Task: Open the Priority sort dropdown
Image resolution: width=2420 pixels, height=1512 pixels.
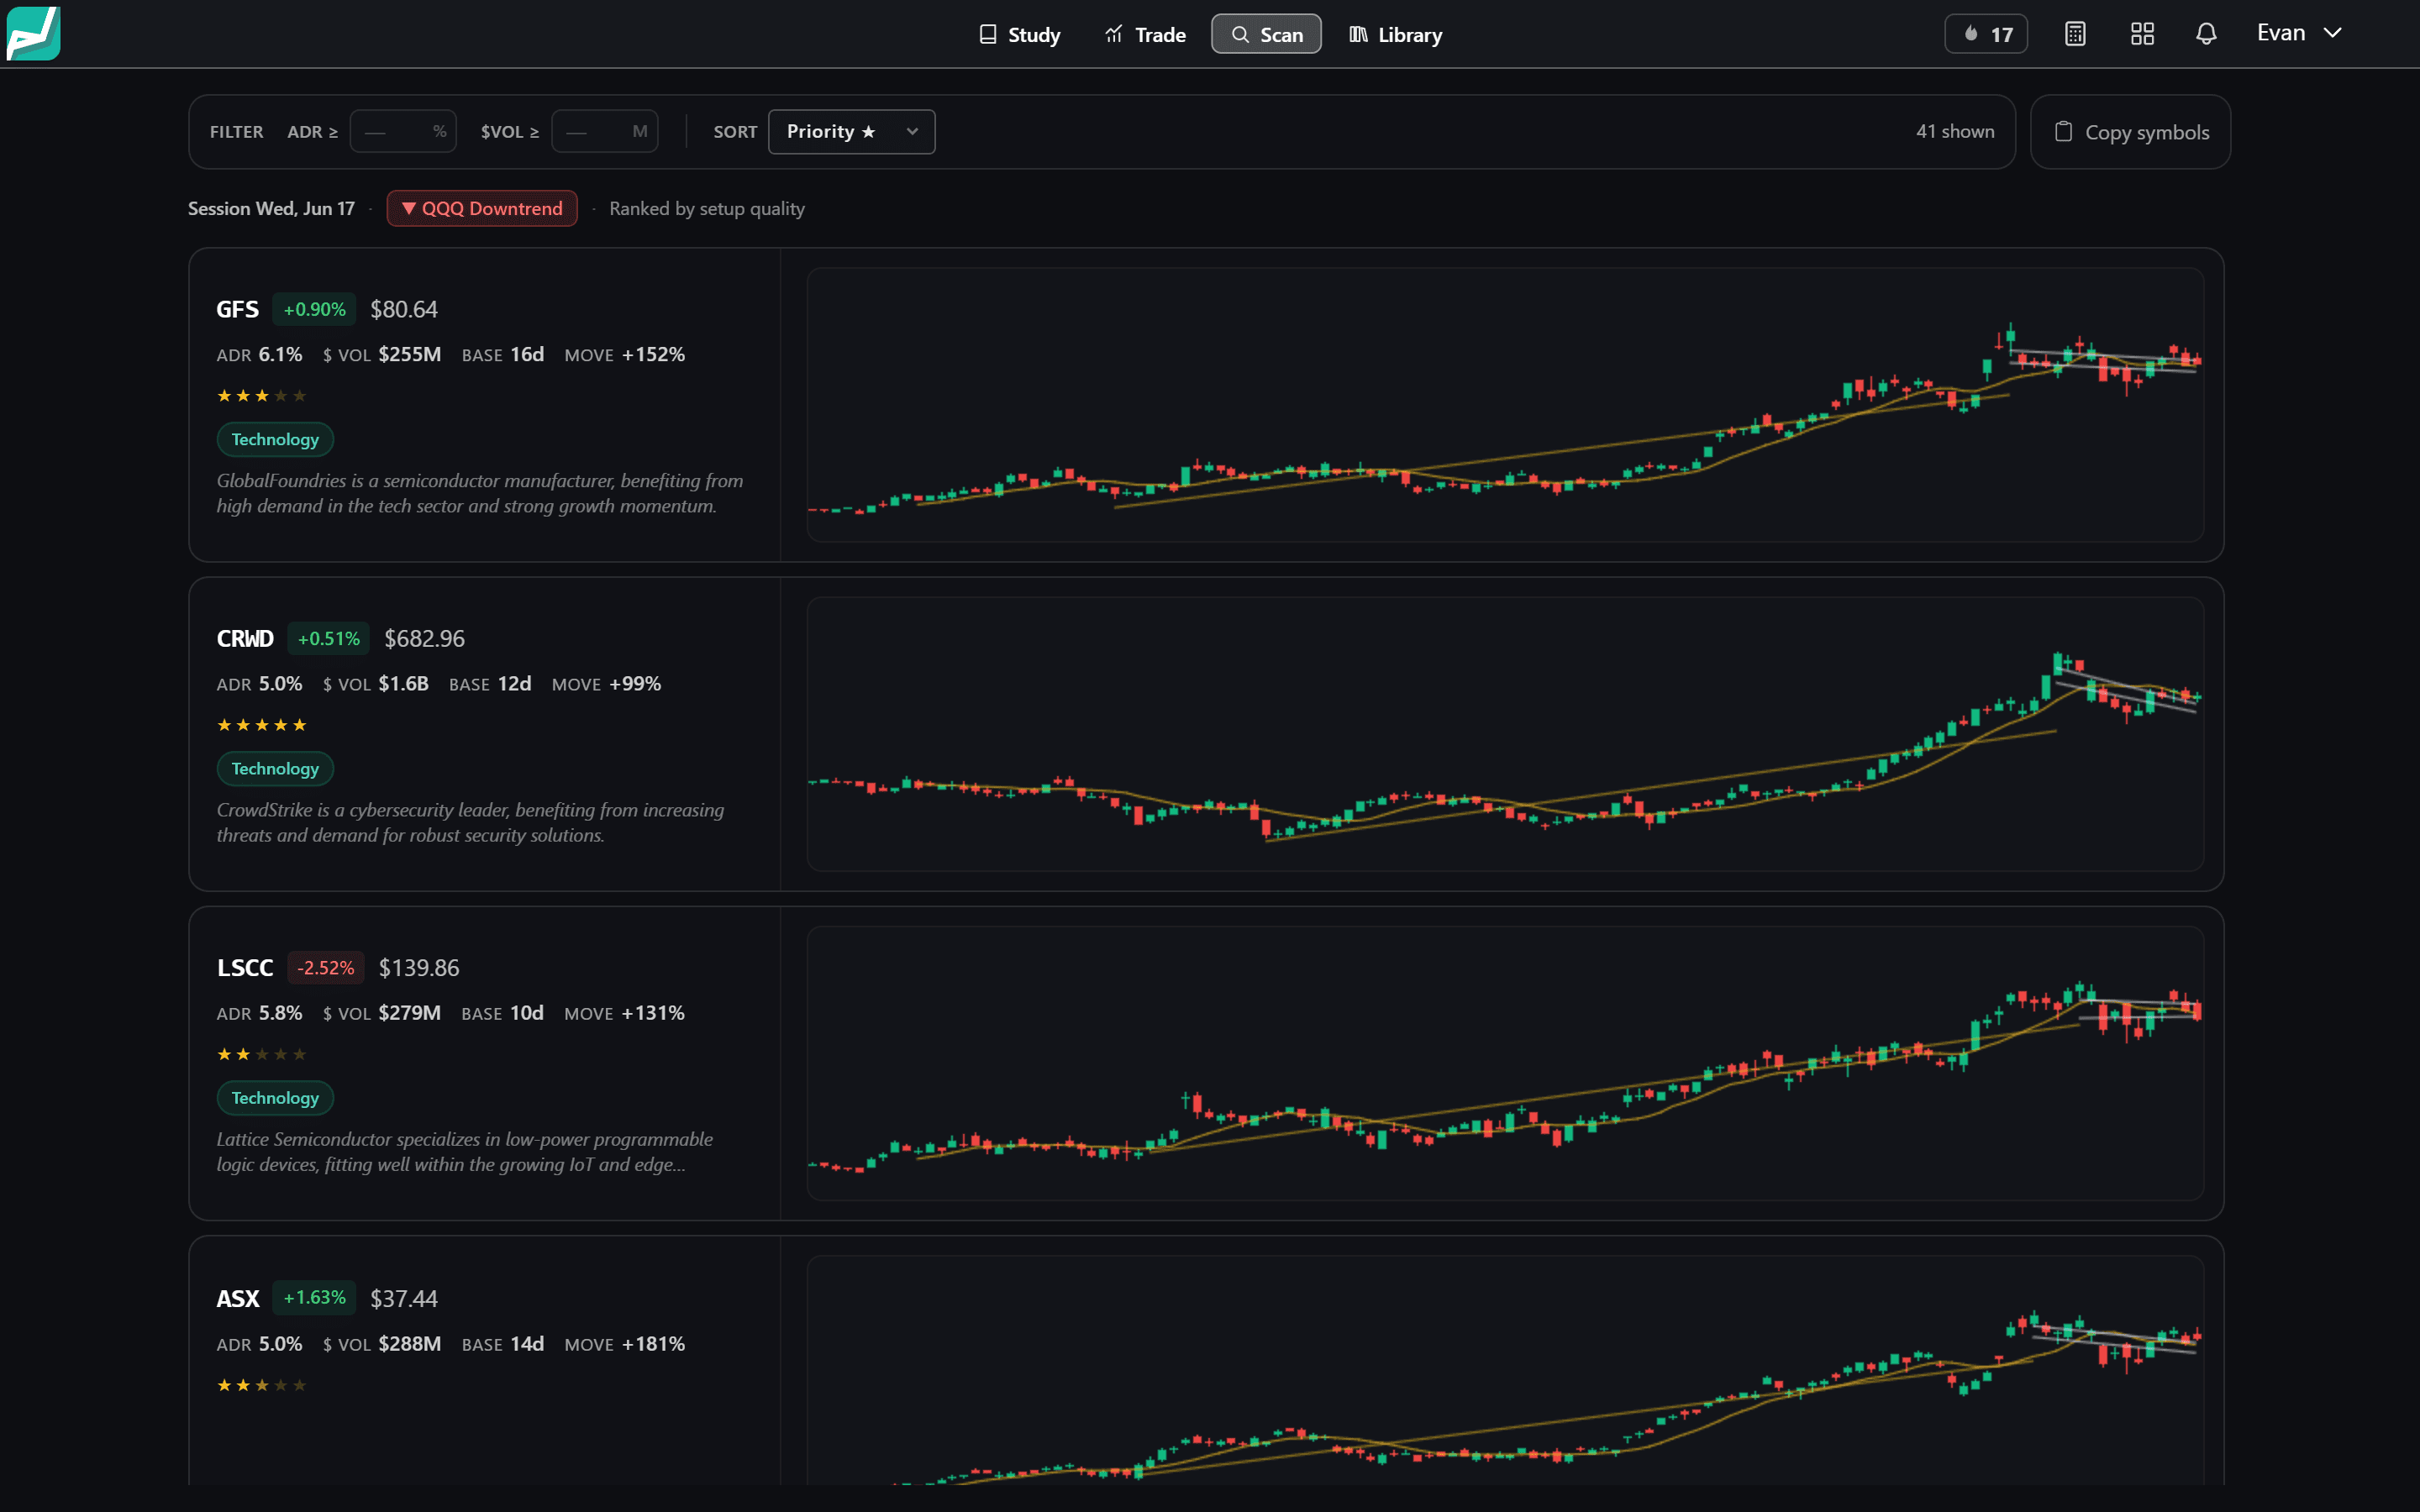Action: 852,131
